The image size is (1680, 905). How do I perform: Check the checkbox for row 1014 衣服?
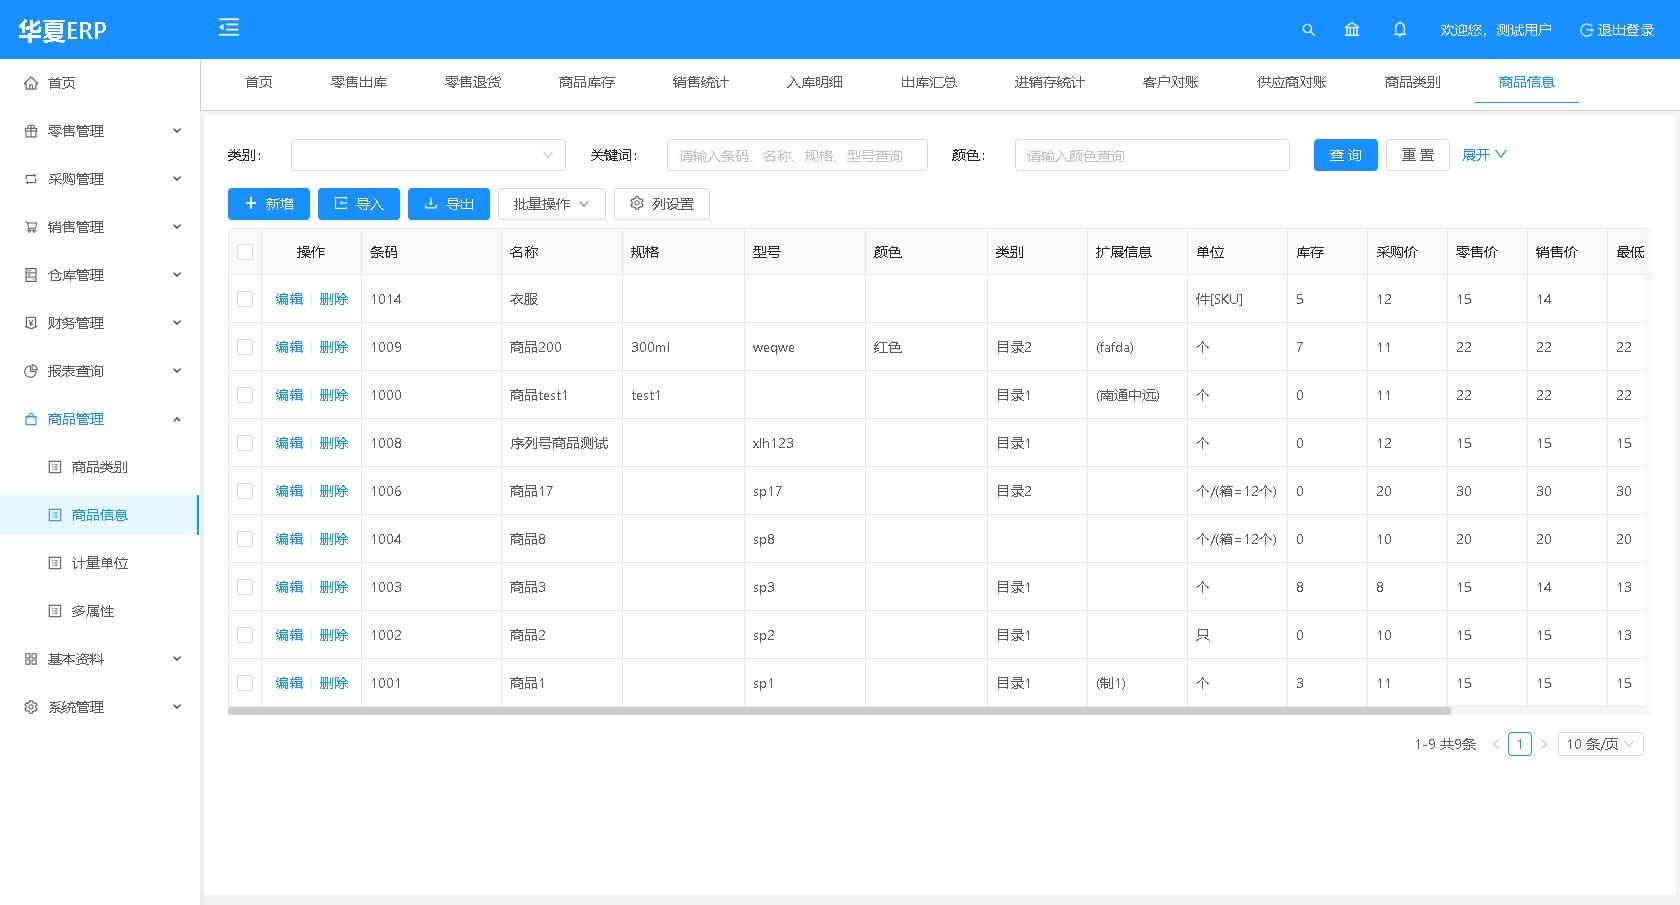(x=245, y=298)
